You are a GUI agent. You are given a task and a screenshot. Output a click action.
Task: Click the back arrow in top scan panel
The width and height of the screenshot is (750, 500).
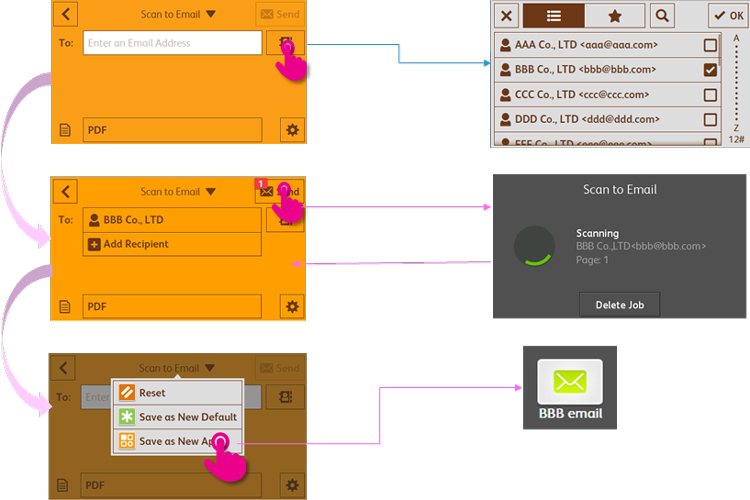66,15
